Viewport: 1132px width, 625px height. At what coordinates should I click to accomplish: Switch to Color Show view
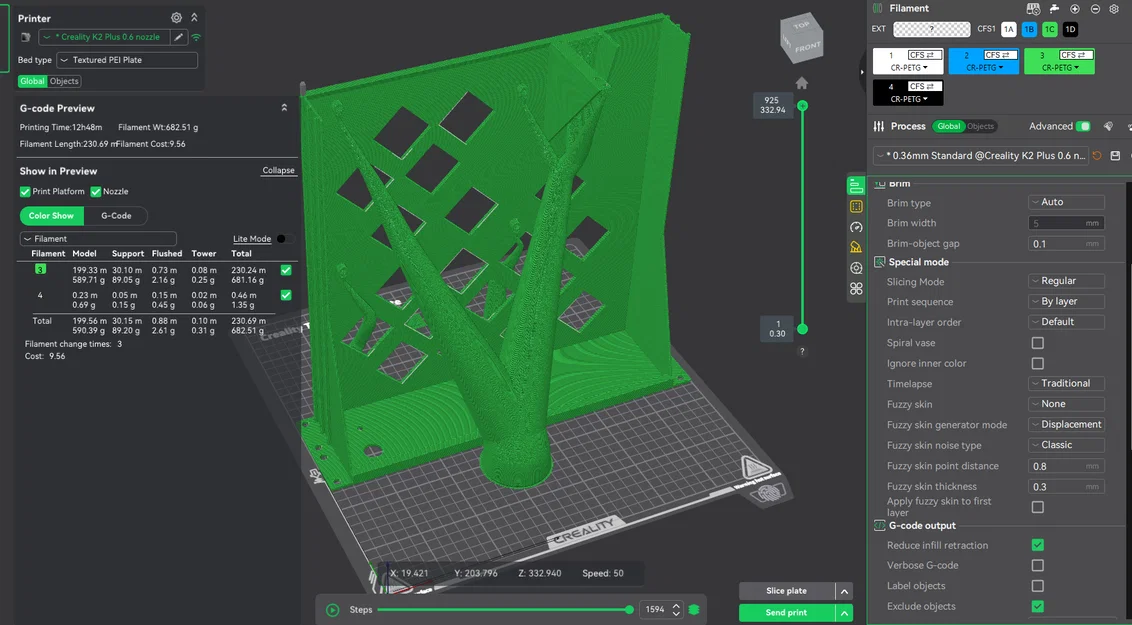click(51, 216)
